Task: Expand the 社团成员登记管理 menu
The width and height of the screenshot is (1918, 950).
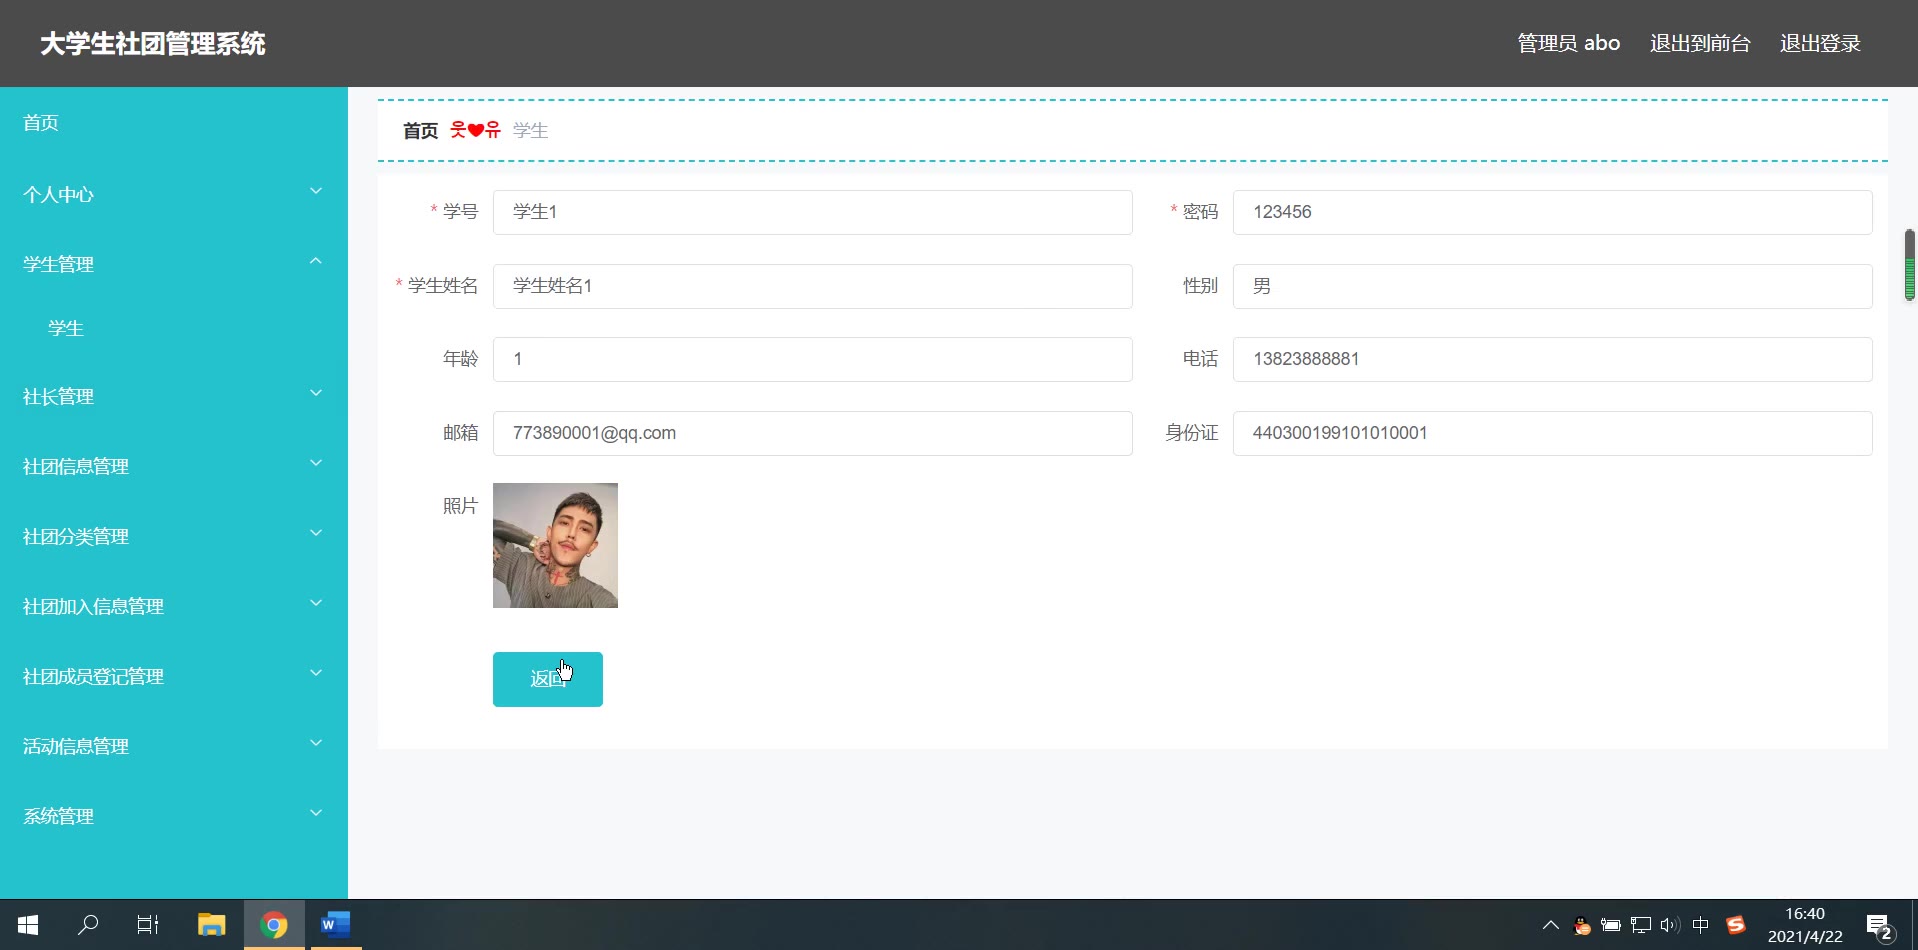Action: (174, 676)
